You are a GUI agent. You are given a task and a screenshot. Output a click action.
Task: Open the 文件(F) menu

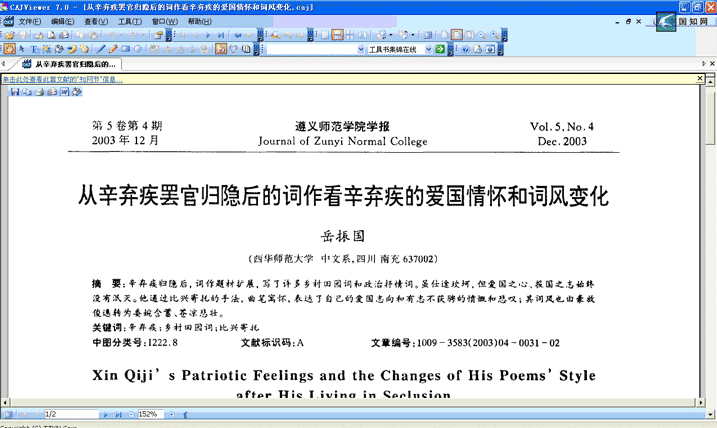[x=30, y=20]
